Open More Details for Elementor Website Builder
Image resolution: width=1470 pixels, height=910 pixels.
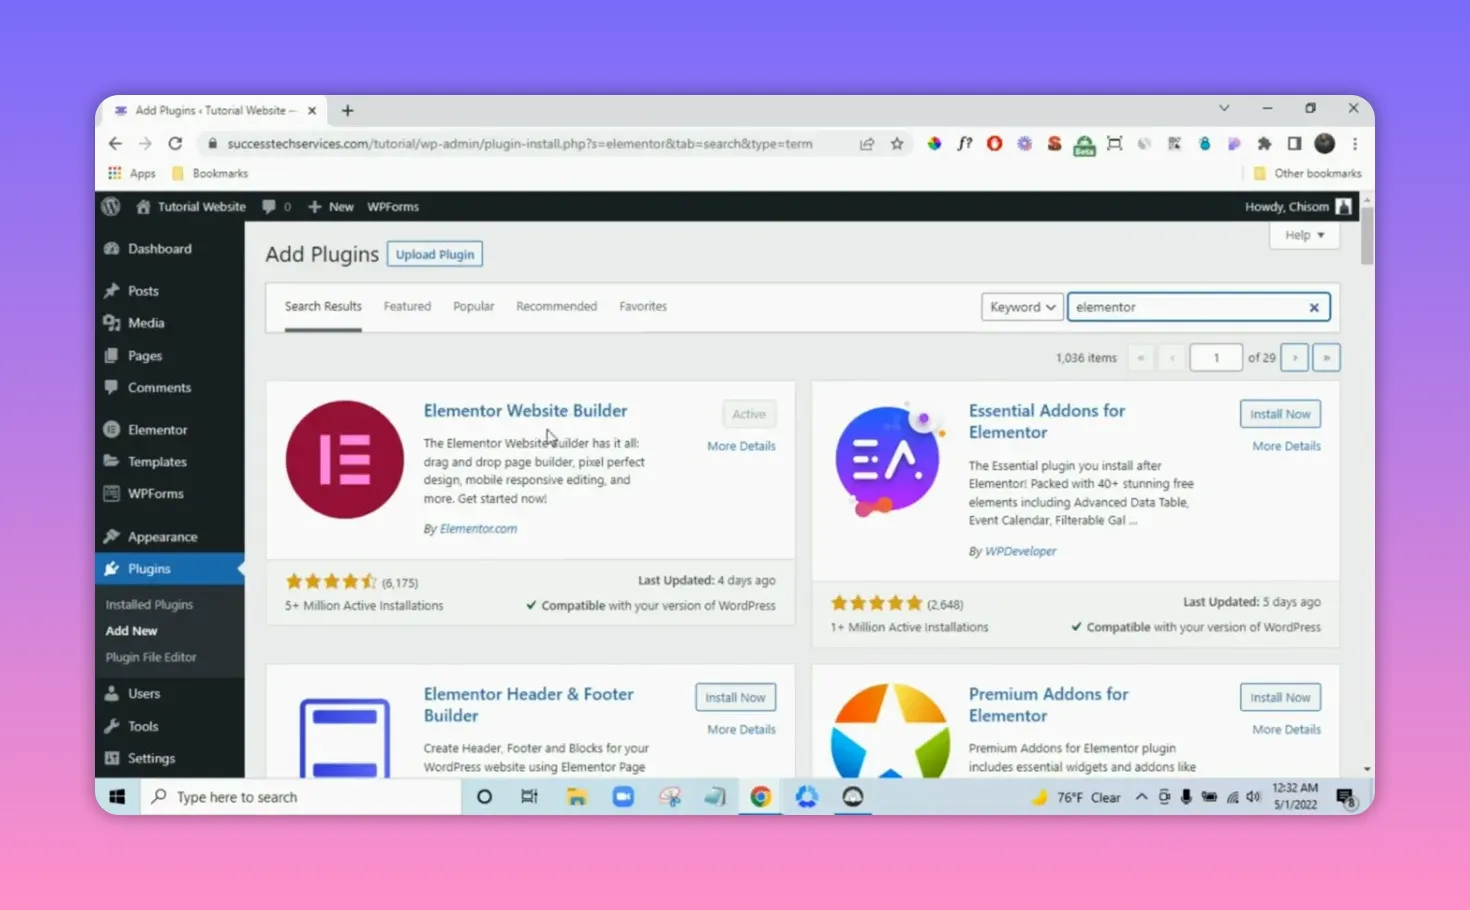point(741,446)
